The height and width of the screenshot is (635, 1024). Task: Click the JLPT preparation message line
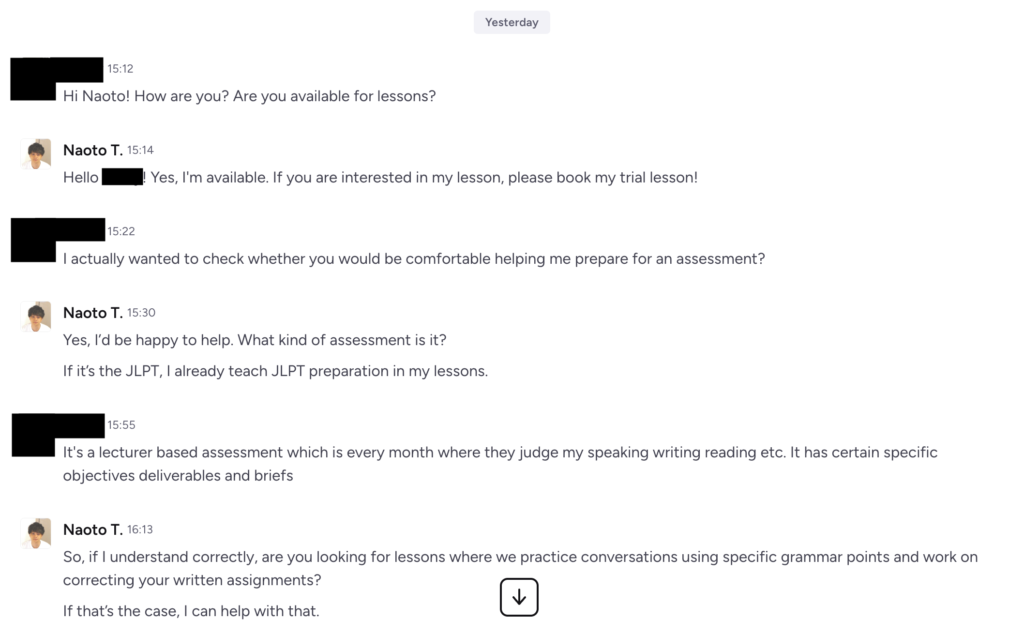click(276, 371)
